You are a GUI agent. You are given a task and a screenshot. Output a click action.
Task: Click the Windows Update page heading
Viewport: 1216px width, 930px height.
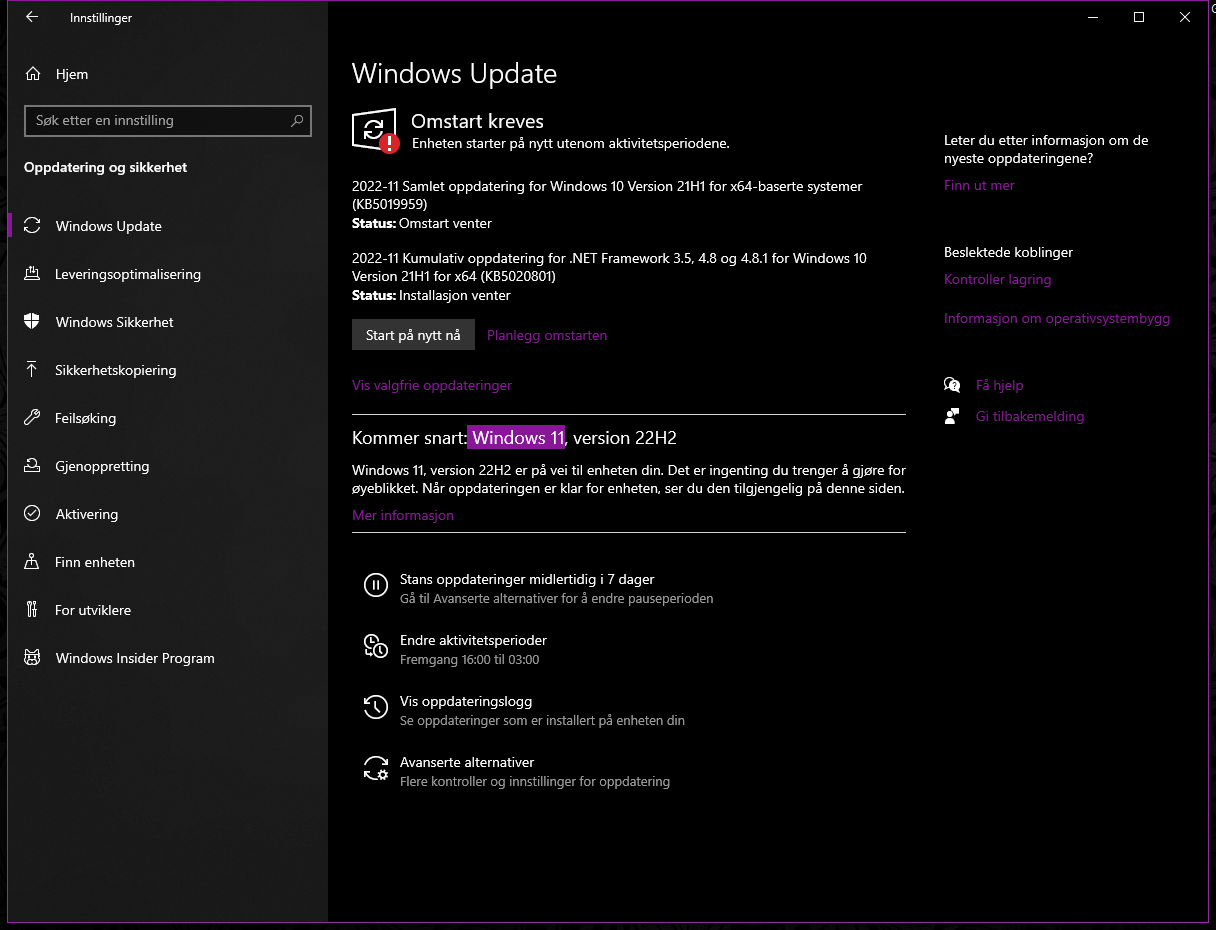(x=454, y=73)
